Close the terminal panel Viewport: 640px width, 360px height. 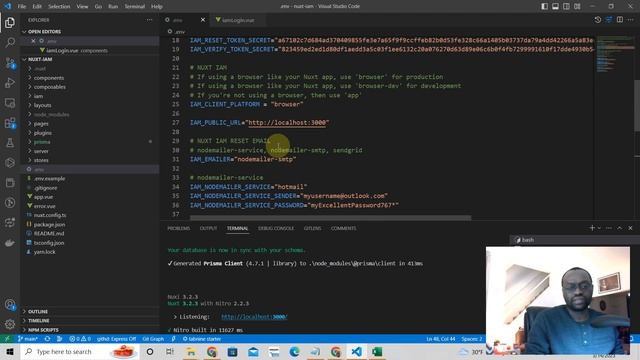pyautogui.click(x=631, y=228)
